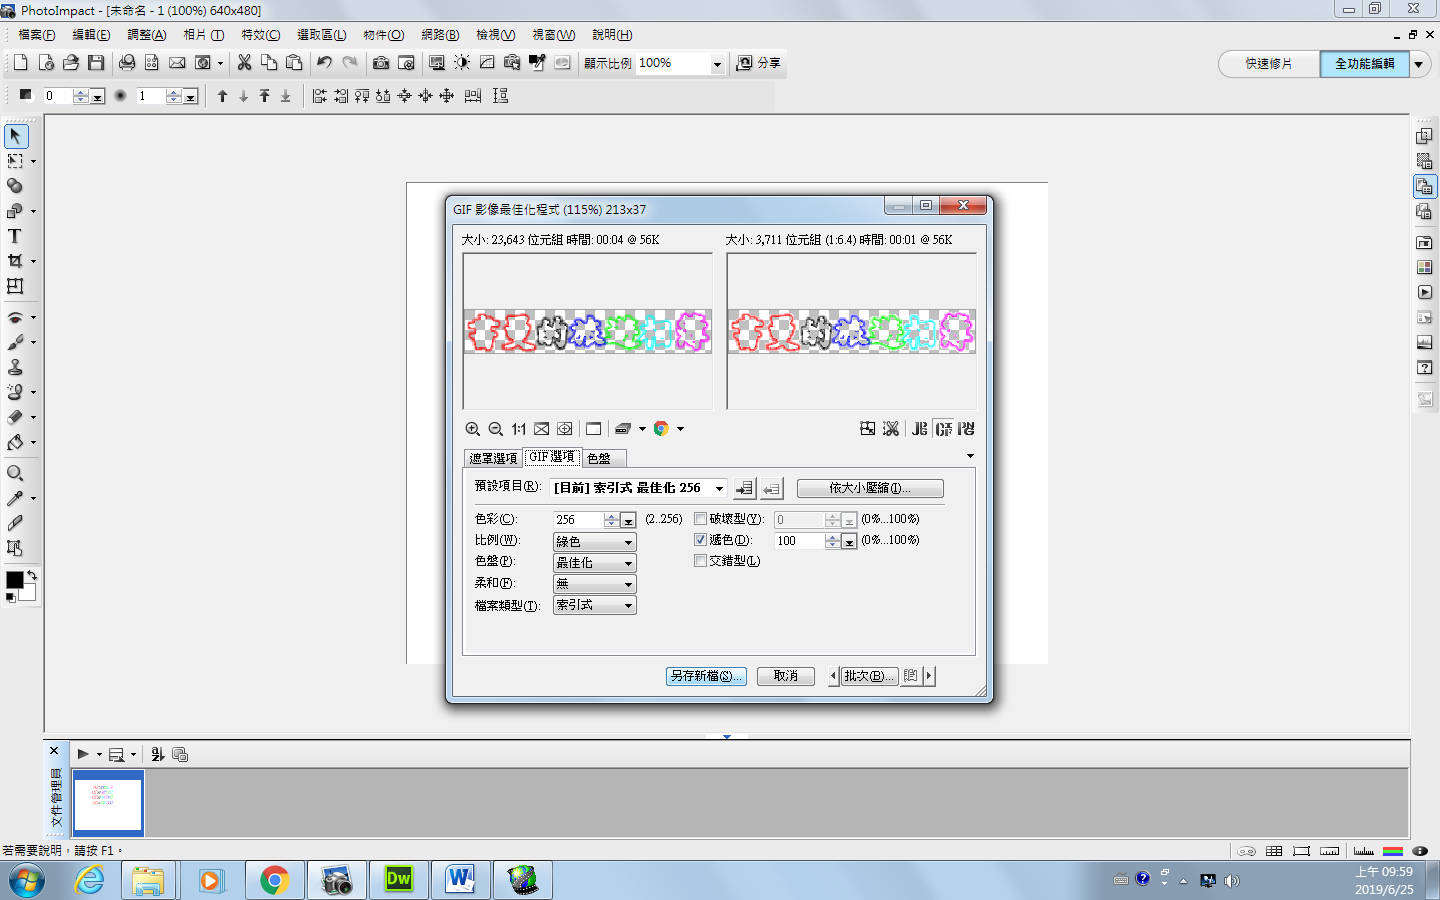Select the Crop tool in the toolbox

click(x=15, y=261)
